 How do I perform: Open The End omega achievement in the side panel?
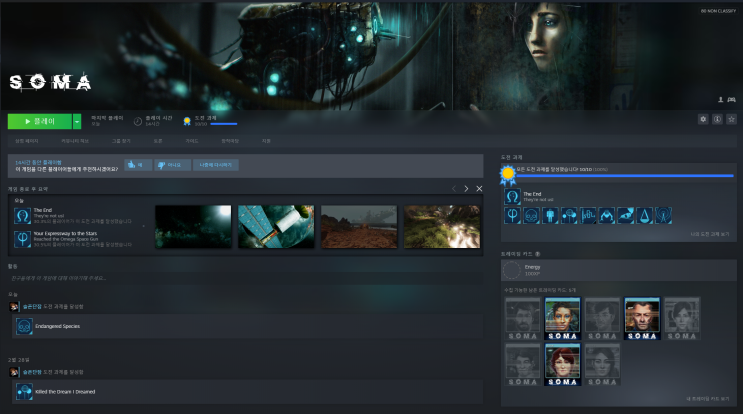click(512, 197)
